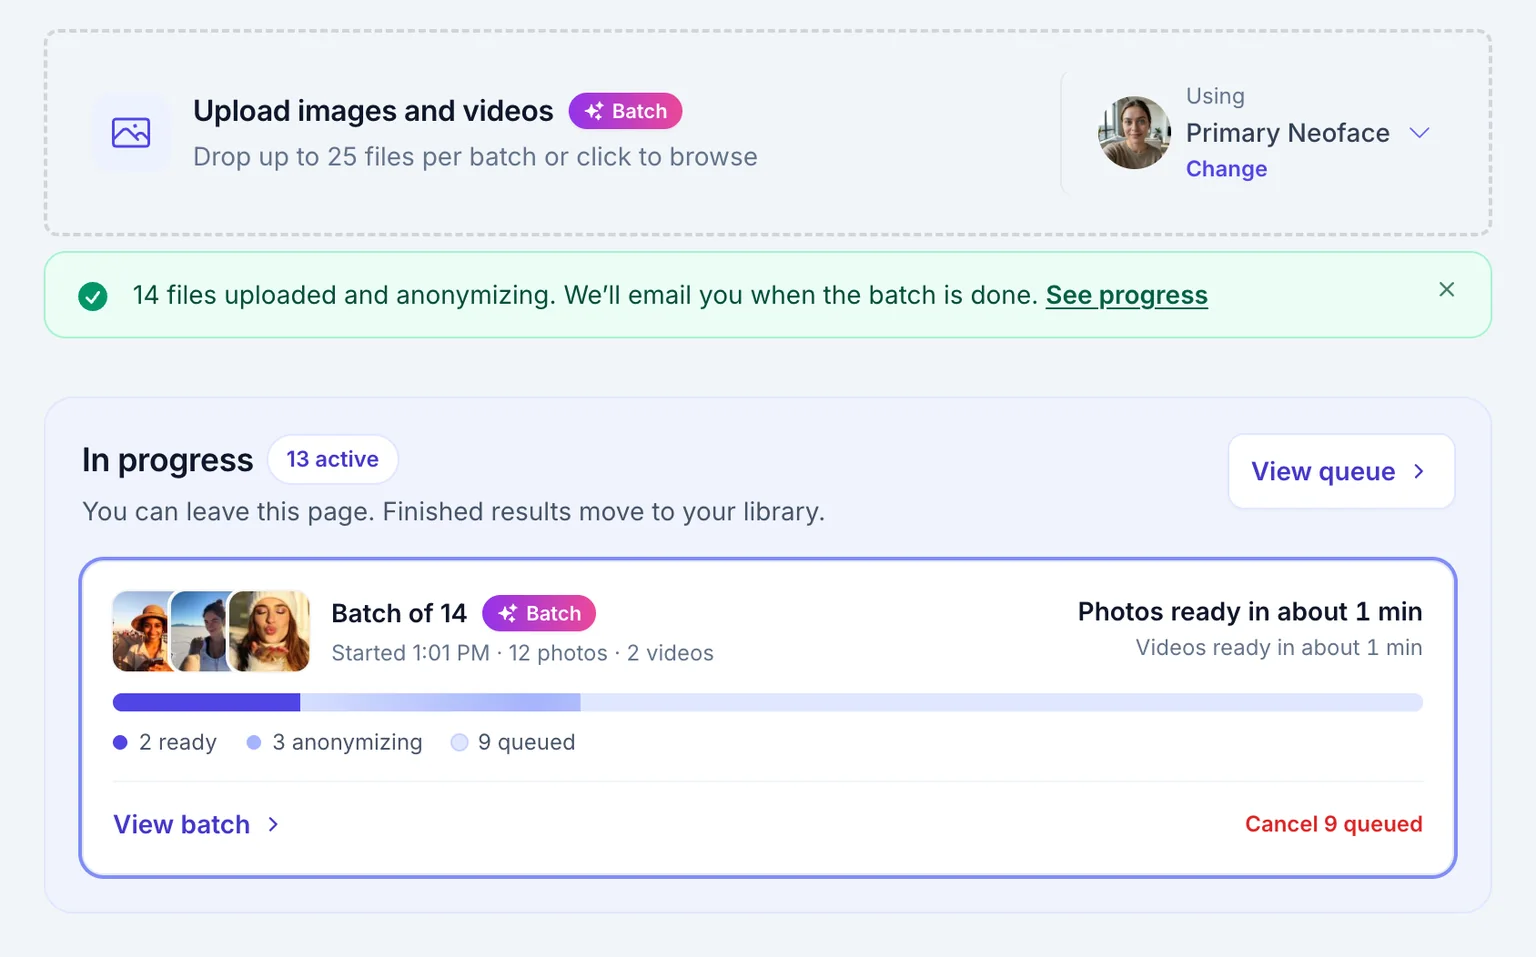The height and width of the screenshot is (957, 1536).
Task: Click the middle batch thumbnail
Action: 200,631
